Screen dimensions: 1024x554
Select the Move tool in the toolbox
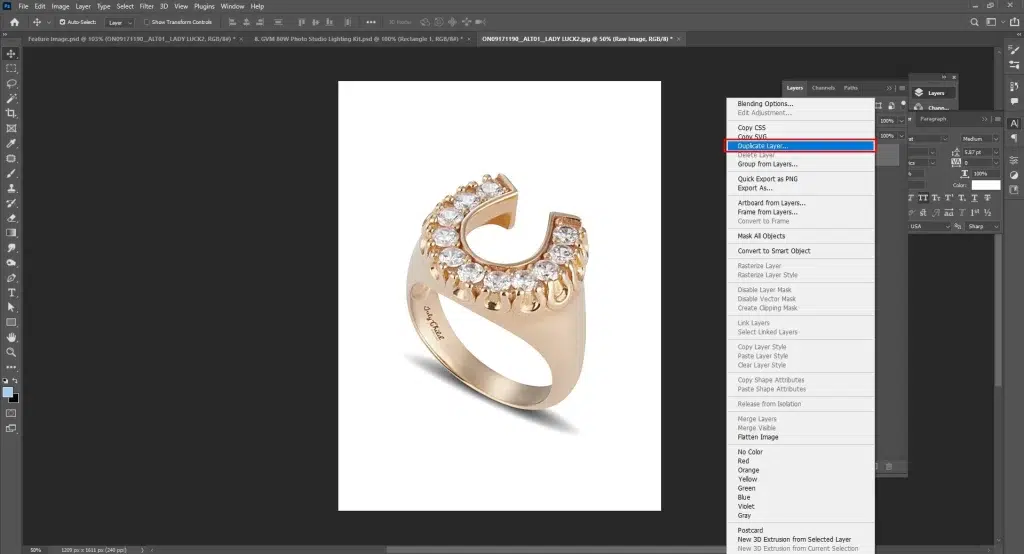click(12, 54)
